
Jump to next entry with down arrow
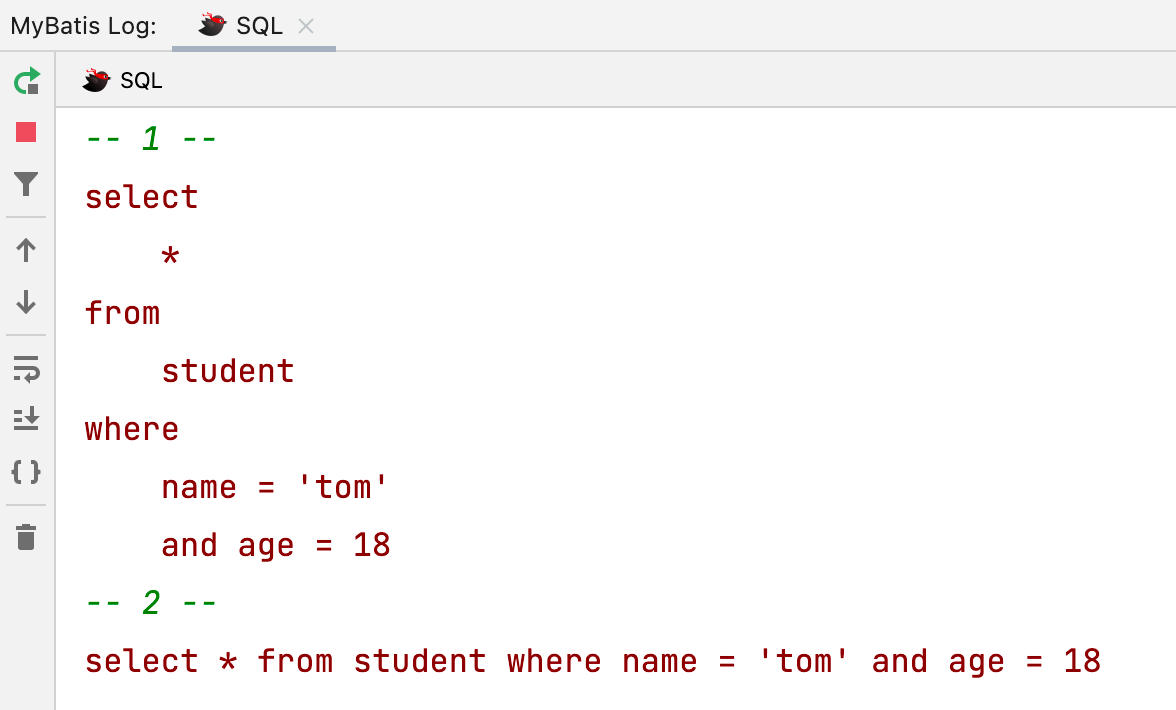pos(27,302)
